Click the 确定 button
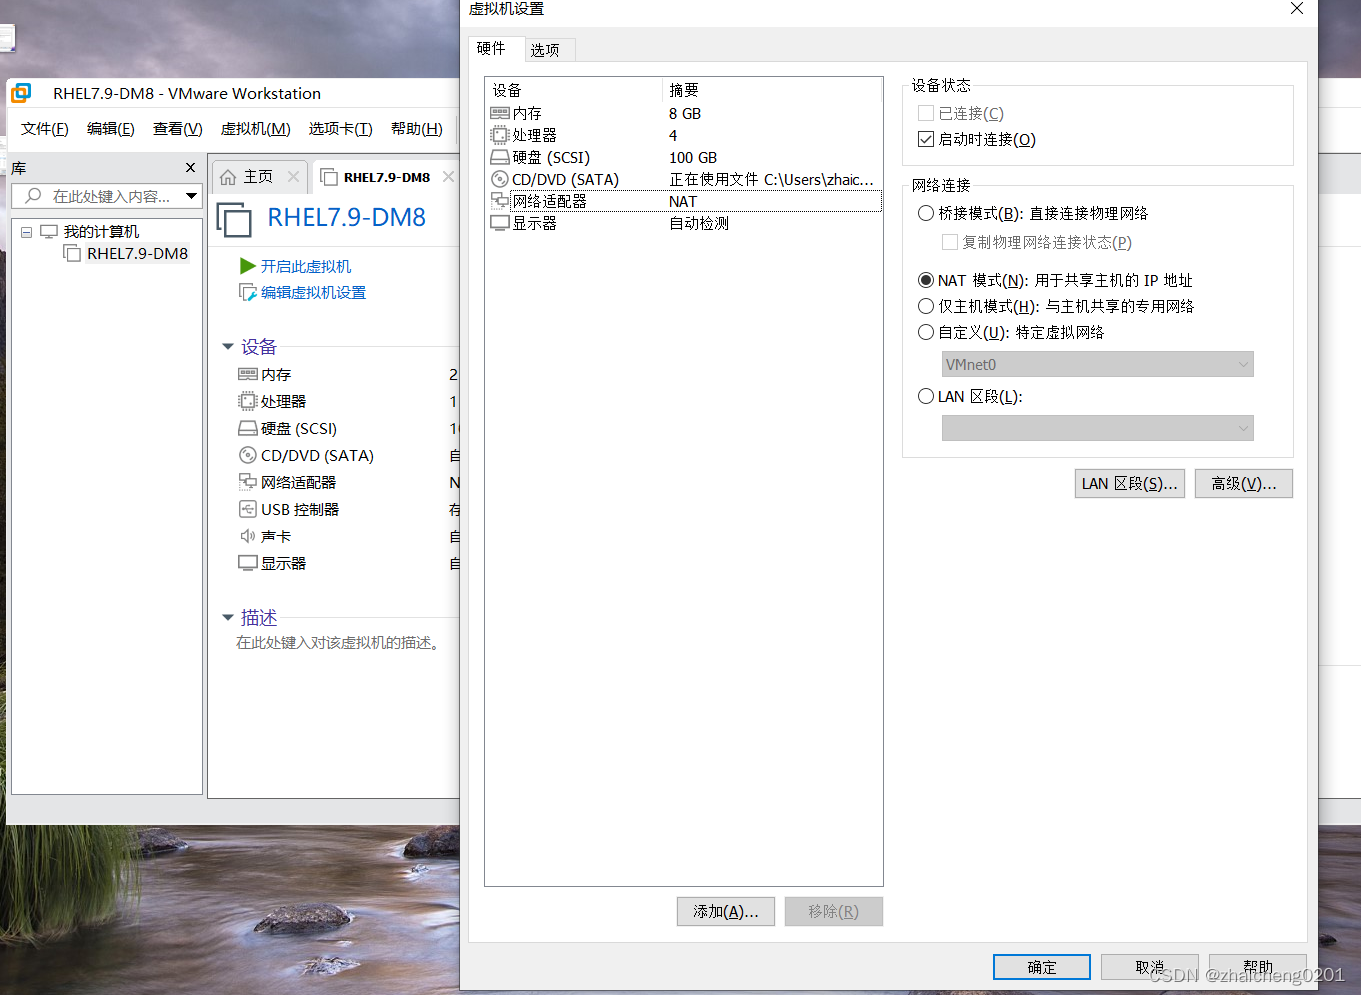The image size is (1361, 995). tap(1042, 967)
